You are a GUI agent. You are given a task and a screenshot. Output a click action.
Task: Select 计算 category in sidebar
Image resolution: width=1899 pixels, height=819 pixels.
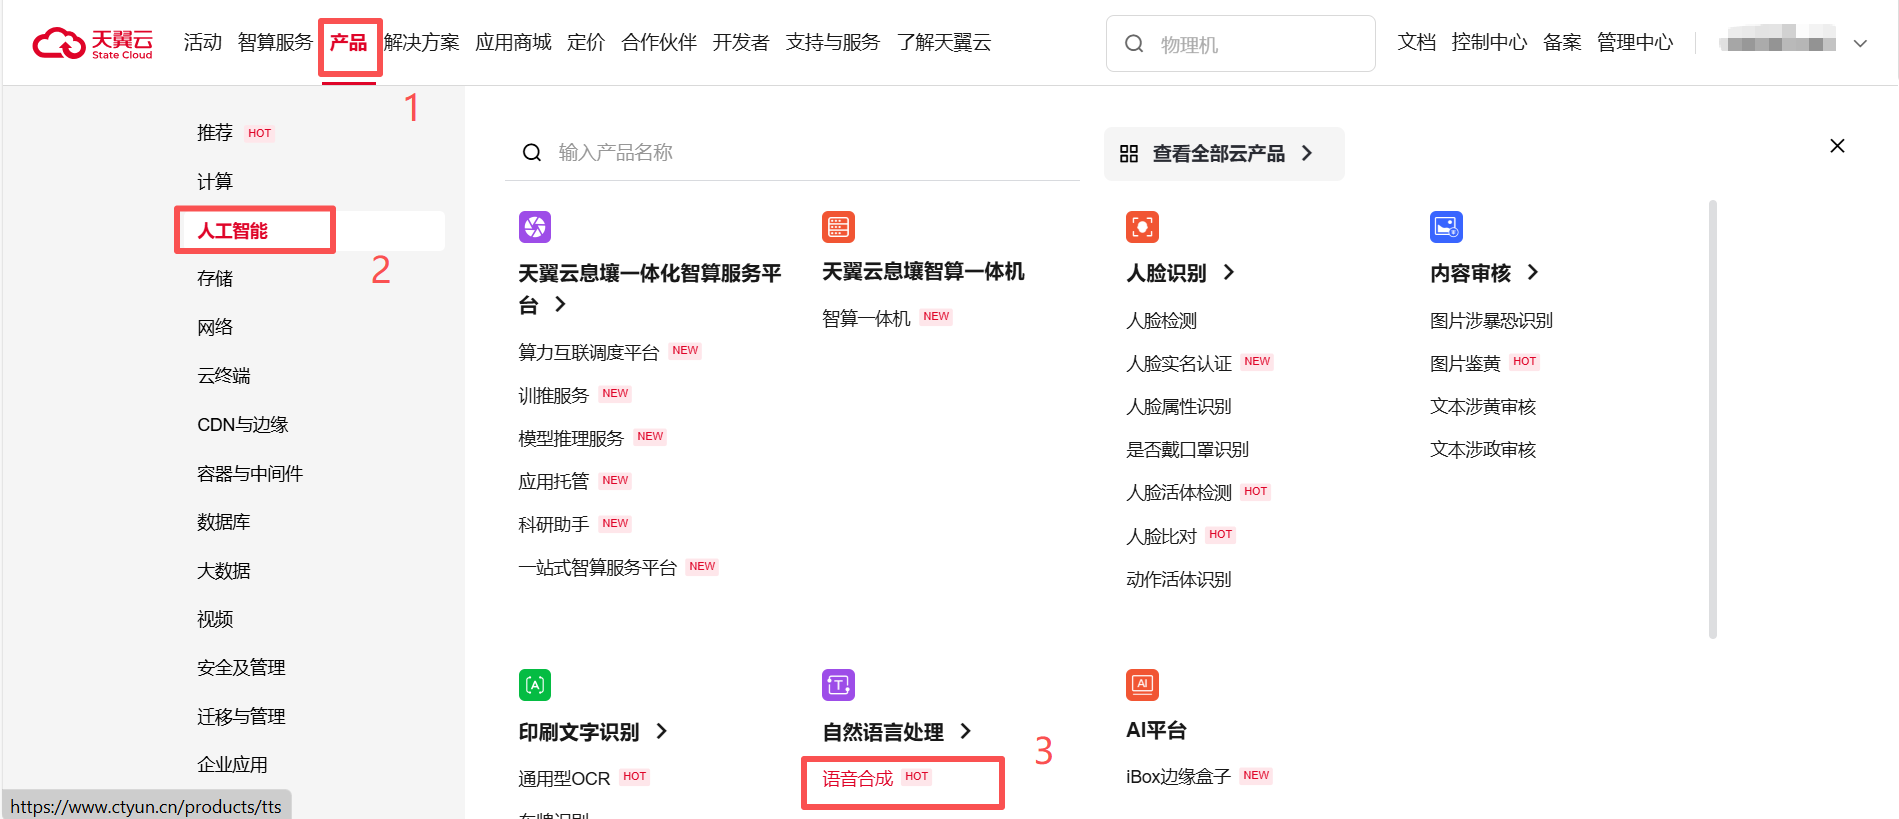point(215,181)
